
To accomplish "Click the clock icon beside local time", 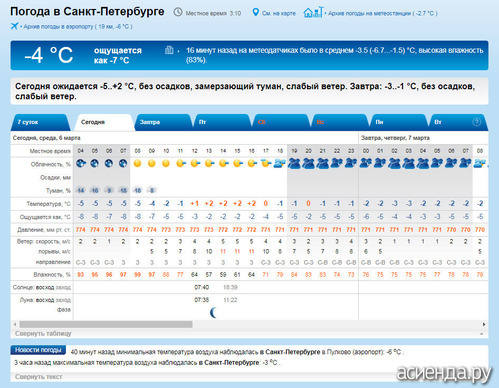I will pos(178,12).
